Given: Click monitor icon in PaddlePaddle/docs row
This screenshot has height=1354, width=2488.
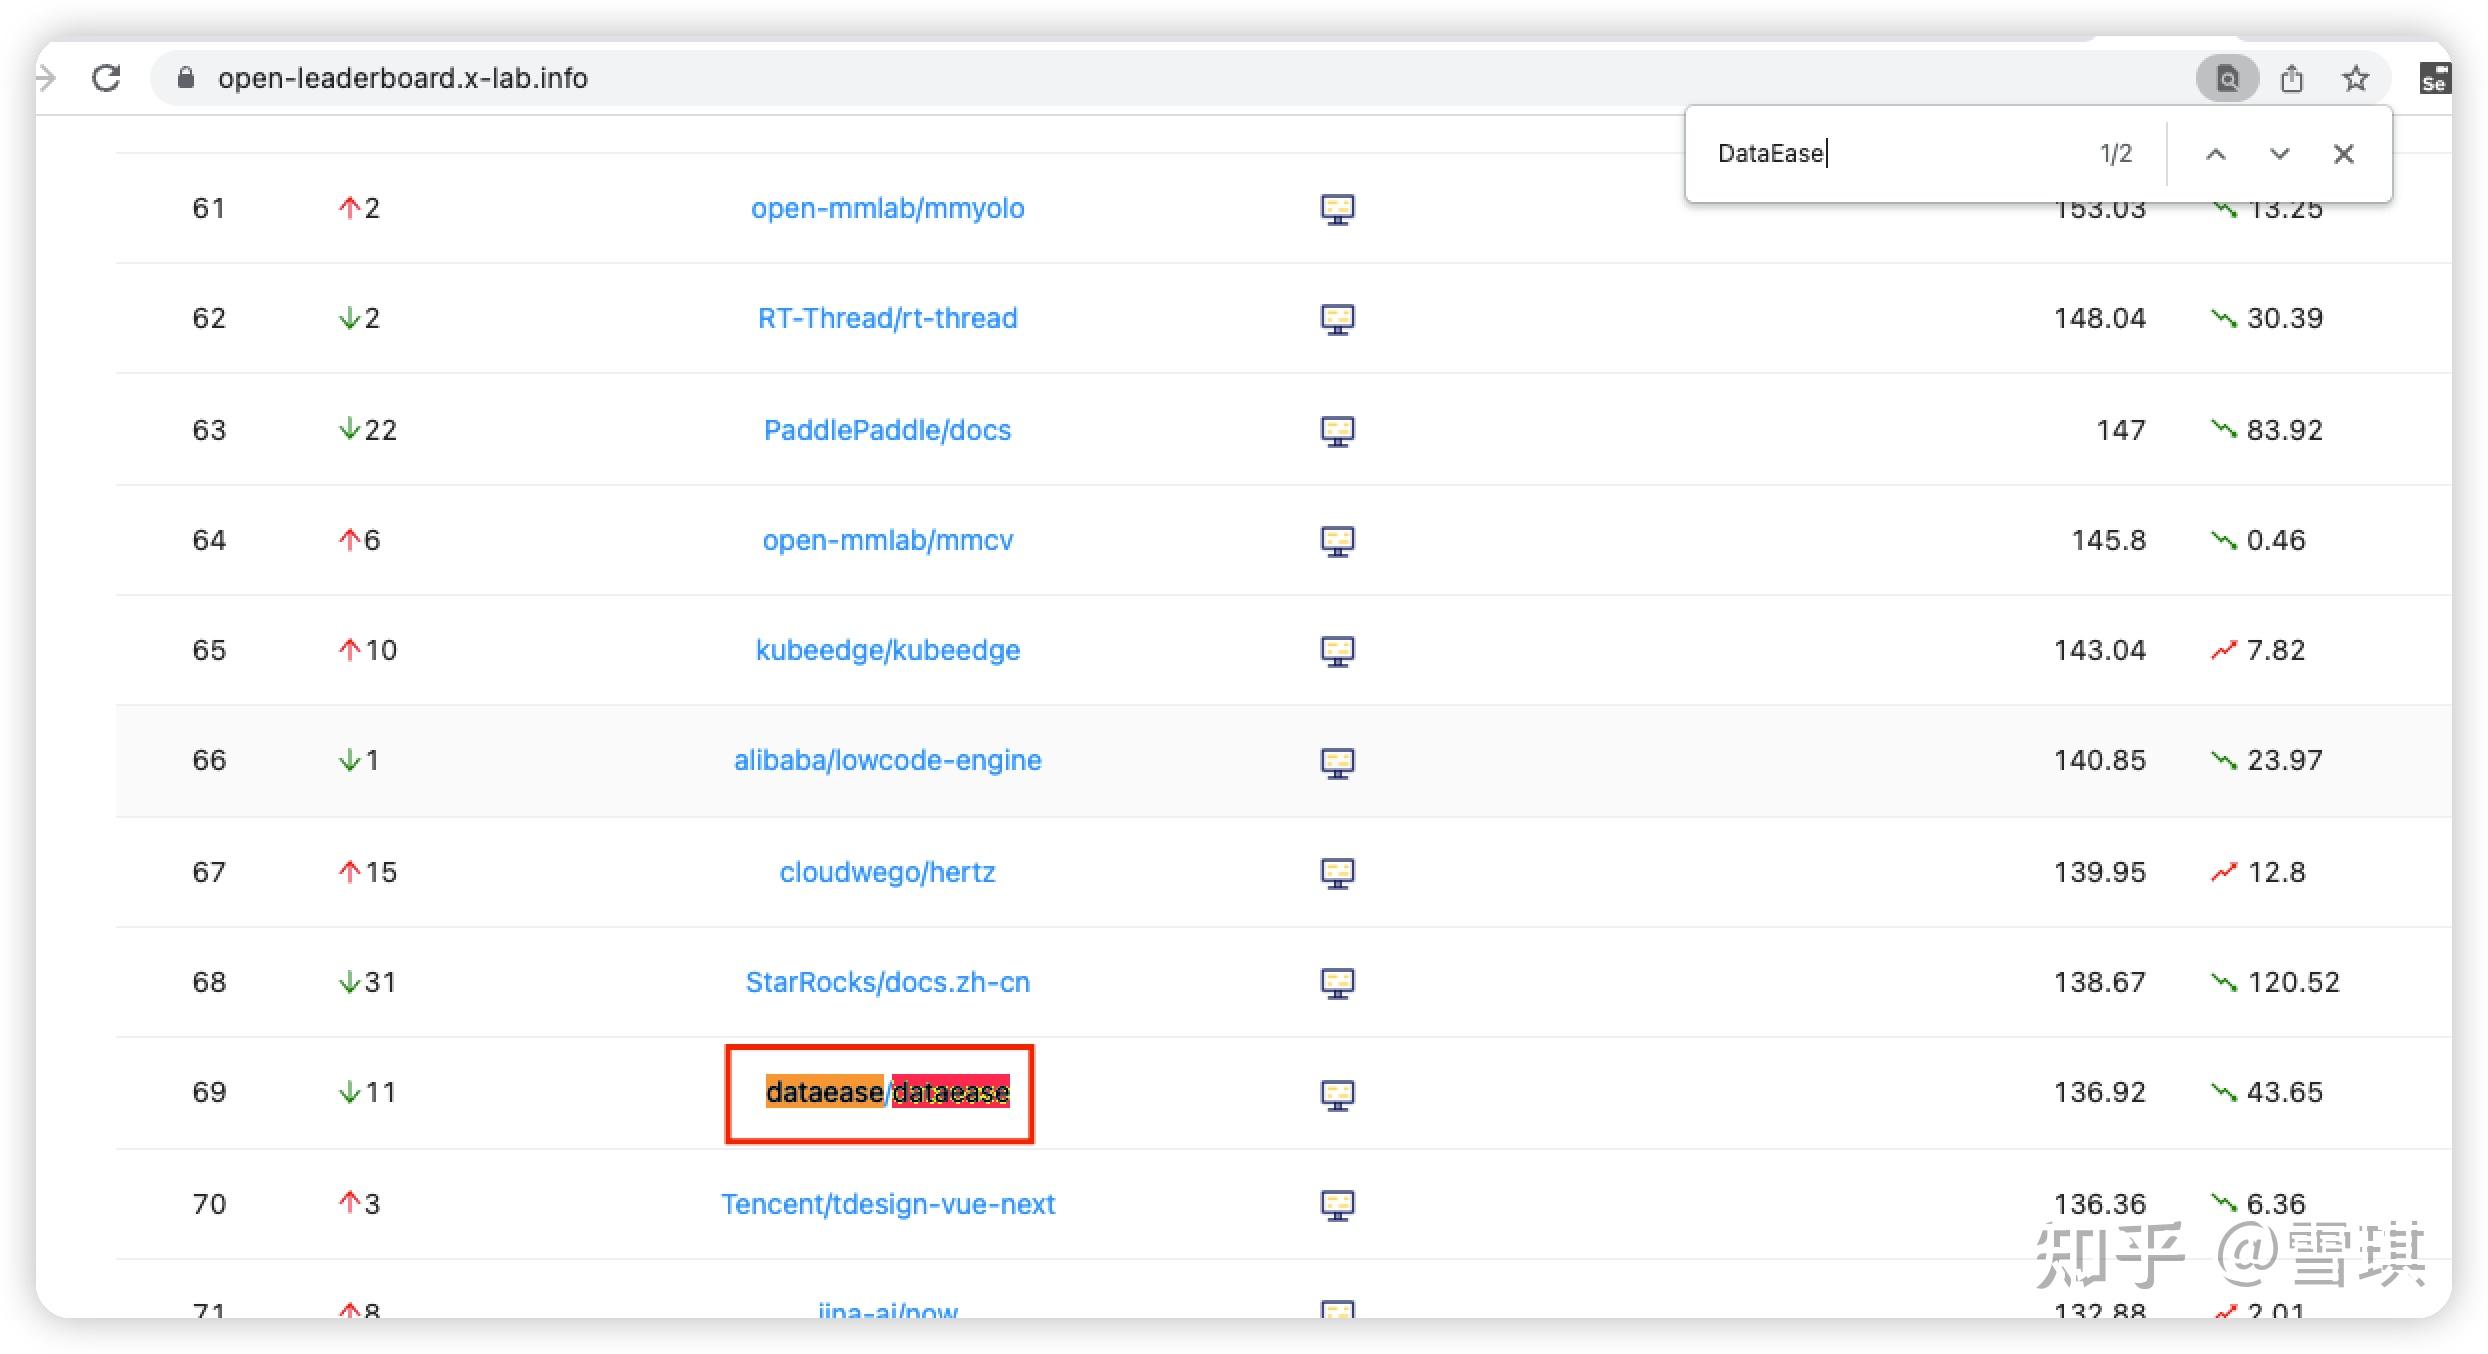Looking at the screenshot, I should point(1337,431).
